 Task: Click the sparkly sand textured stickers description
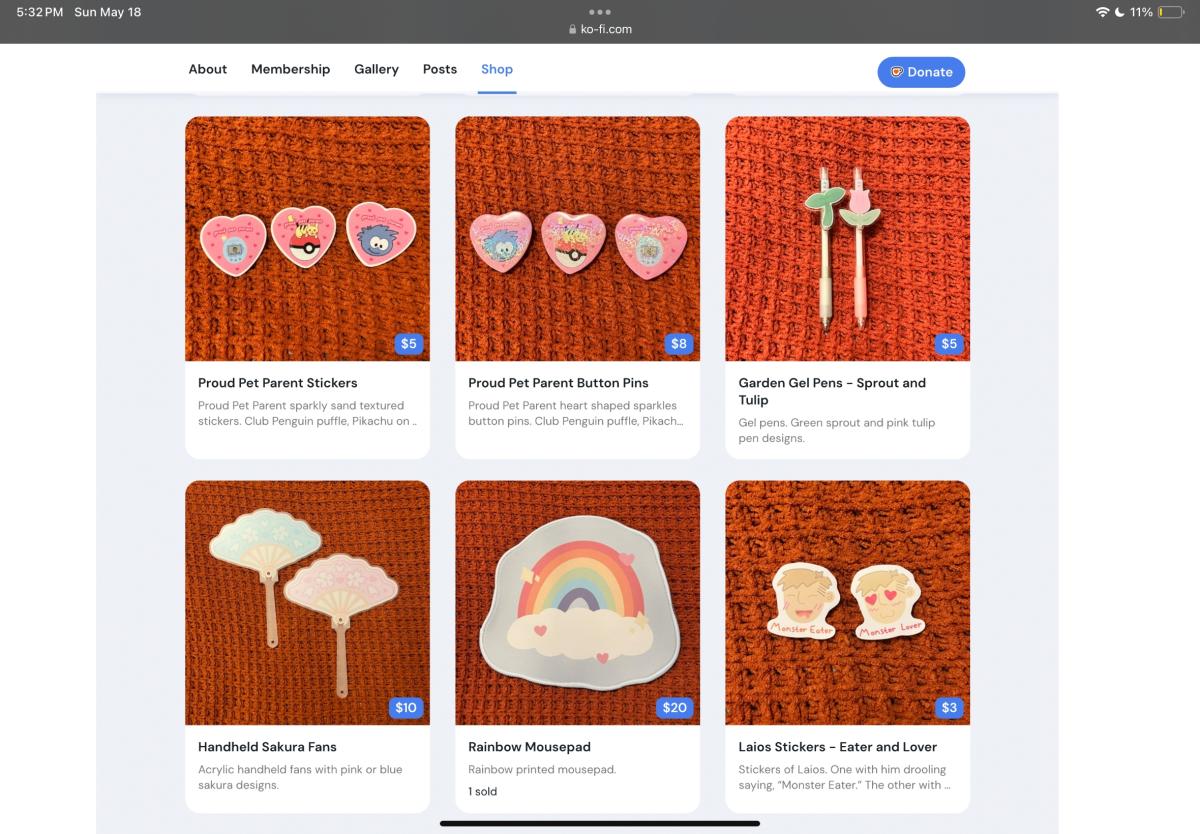pos(307,413)
